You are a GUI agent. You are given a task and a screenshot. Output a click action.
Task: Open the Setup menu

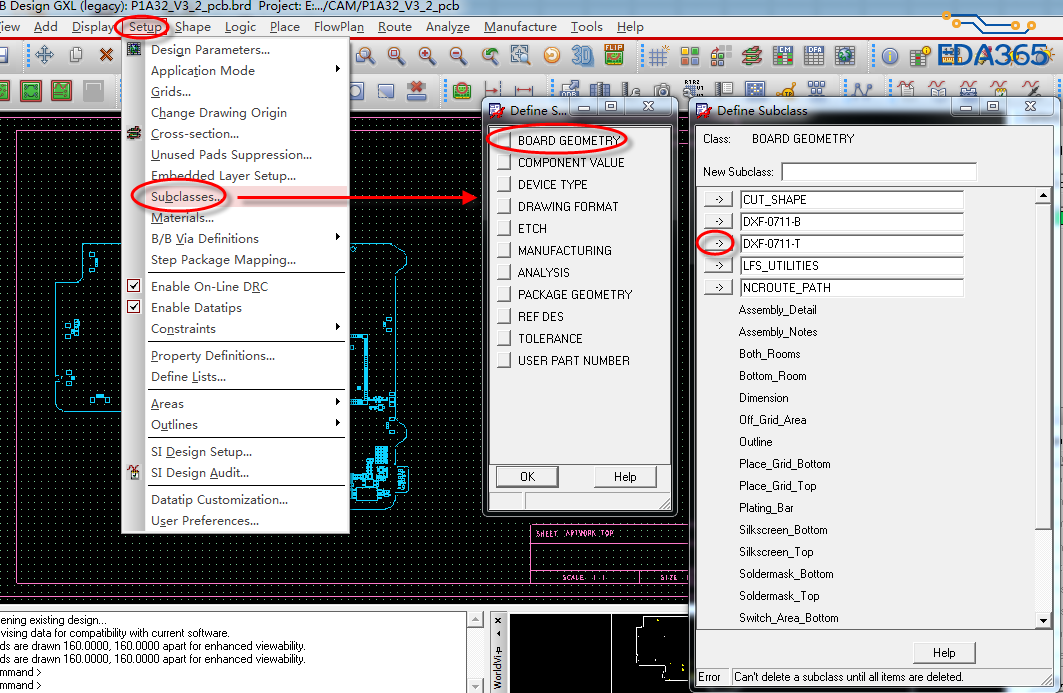coord(145,27)
